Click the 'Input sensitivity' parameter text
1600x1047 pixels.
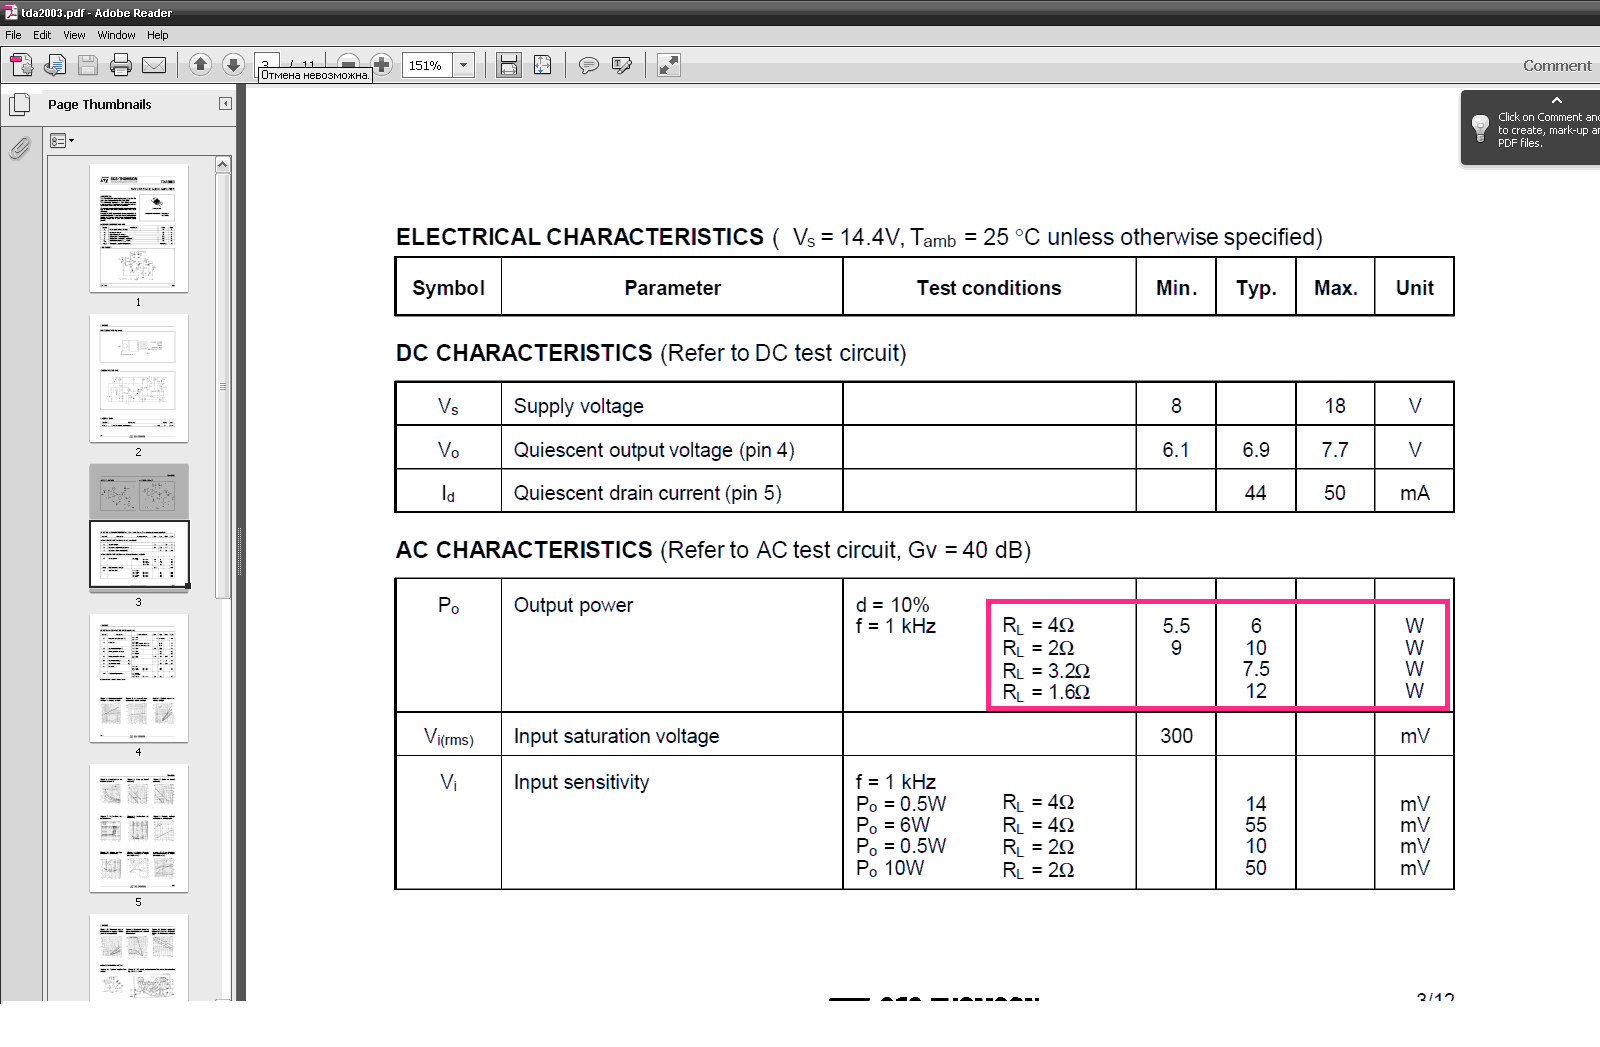(582, 782)
